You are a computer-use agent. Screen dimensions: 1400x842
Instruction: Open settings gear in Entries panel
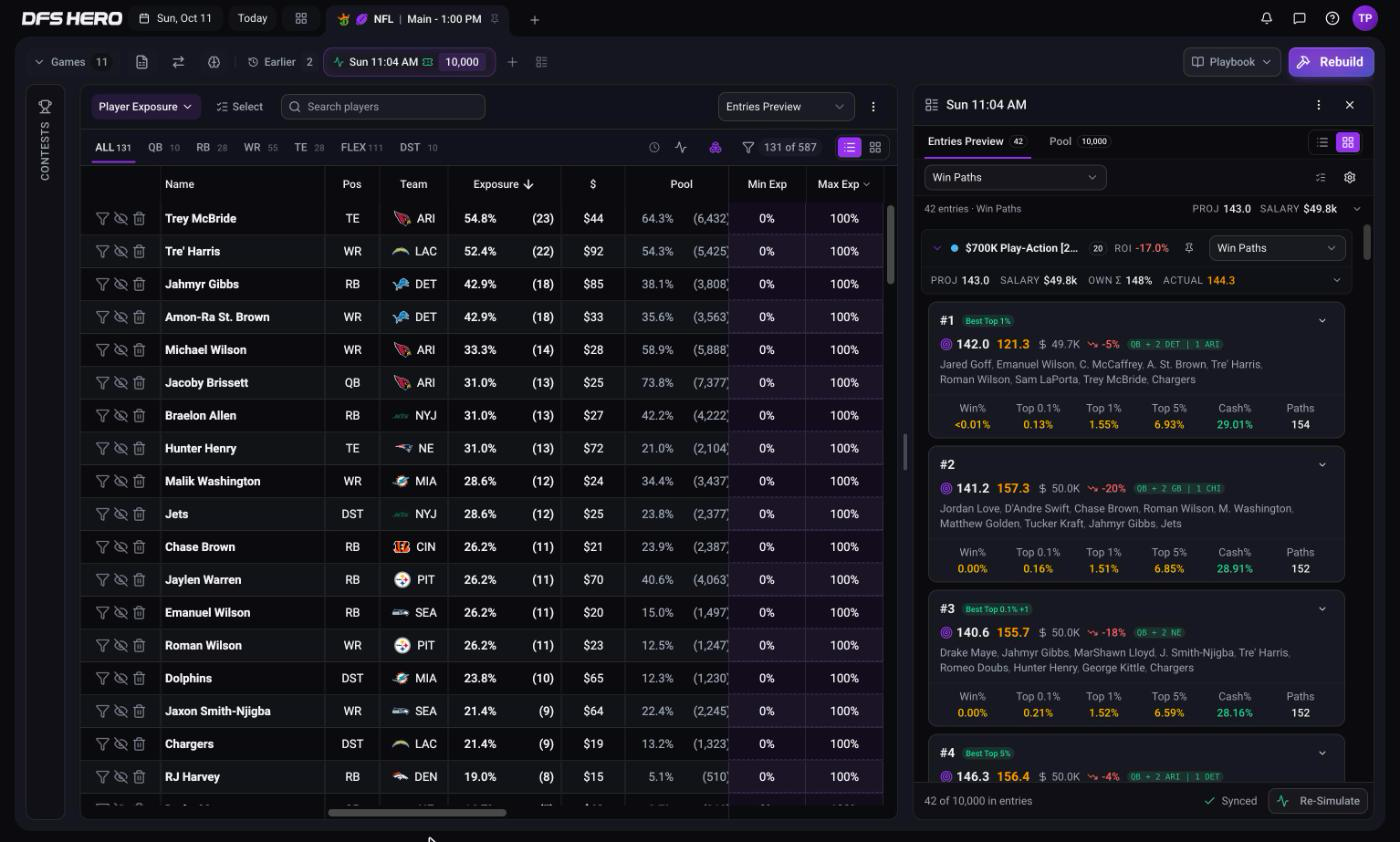1349,177
